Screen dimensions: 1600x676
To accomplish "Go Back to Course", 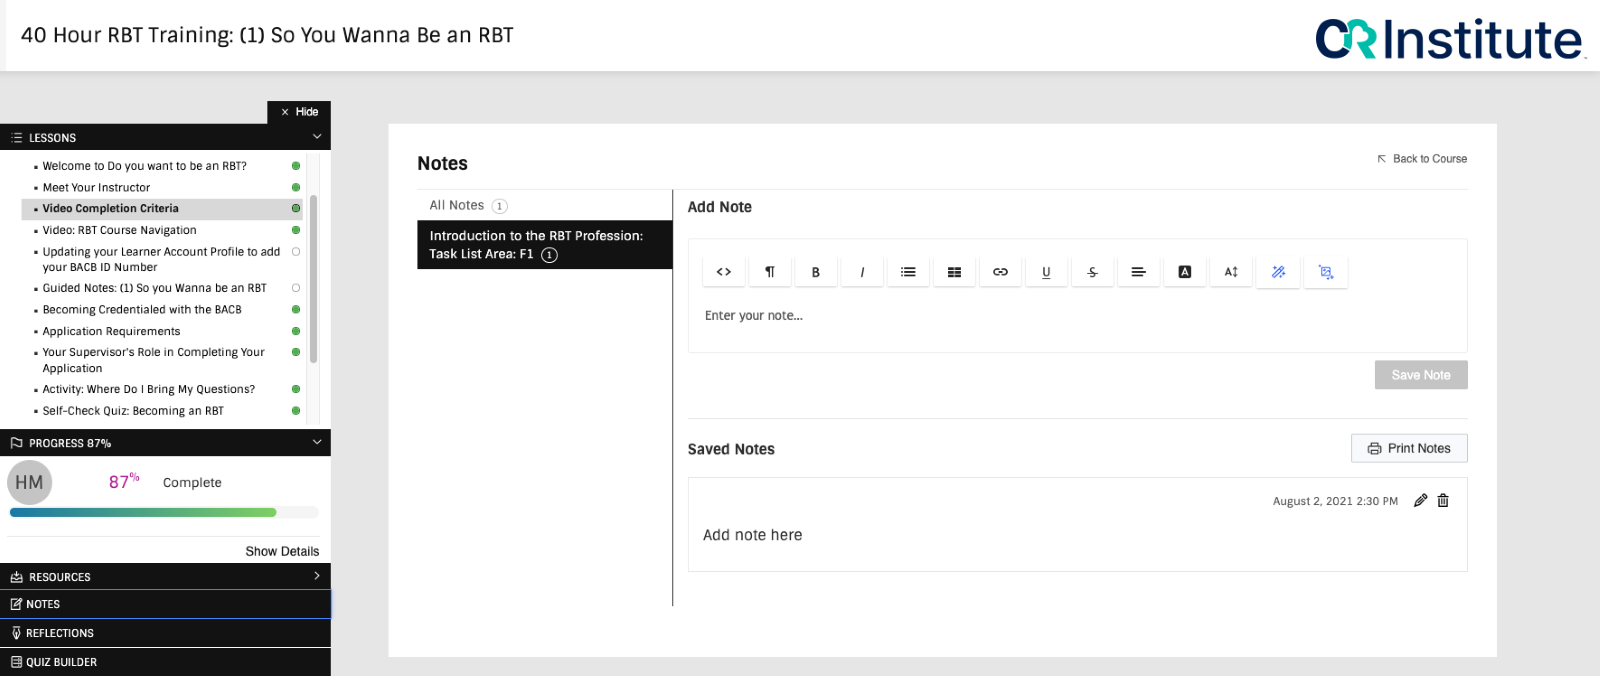I will pos(1422,159).
